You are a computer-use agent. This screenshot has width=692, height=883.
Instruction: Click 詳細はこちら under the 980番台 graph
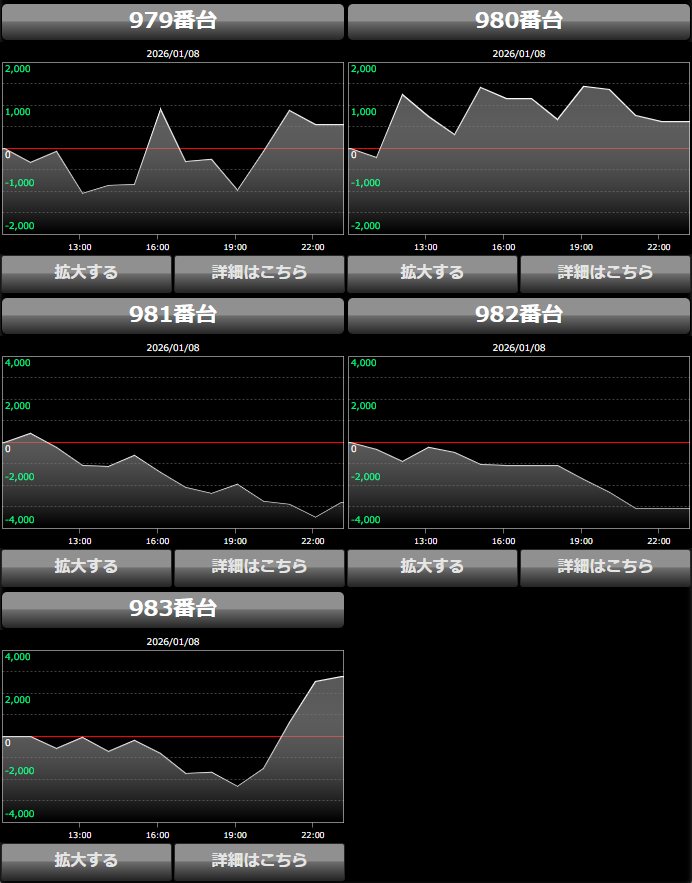pos(605,273)
